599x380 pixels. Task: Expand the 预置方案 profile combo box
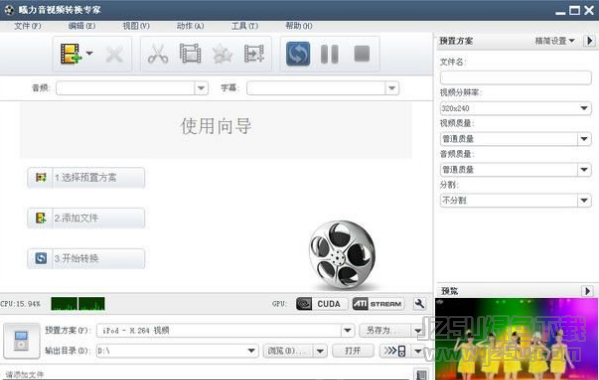pyautogui.click(x=347, y=330)
